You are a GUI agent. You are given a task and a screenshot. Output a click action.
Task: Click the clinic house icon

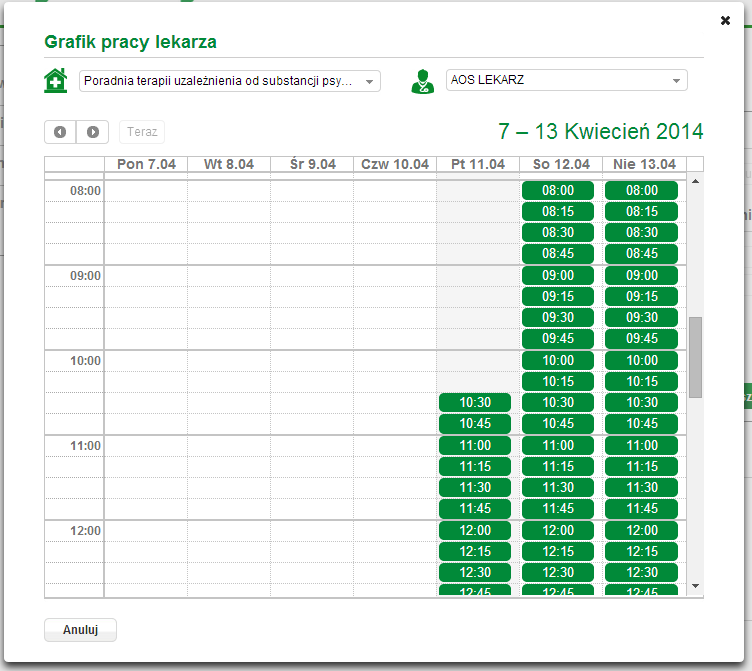coord(56,81)
